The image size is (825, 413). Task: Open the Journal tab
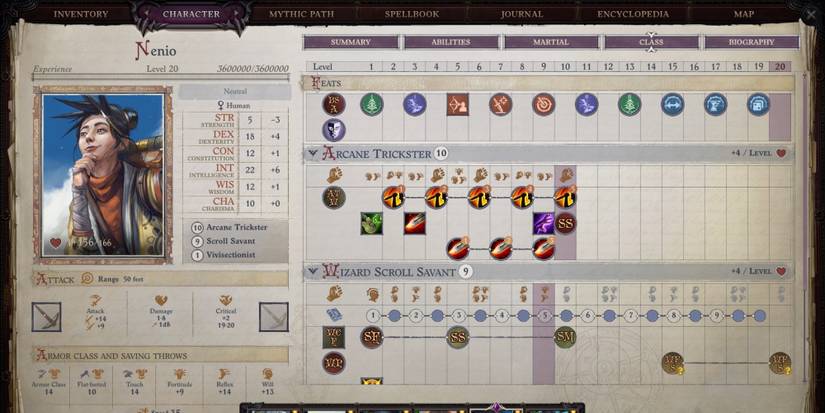click(x=521, y=14)
